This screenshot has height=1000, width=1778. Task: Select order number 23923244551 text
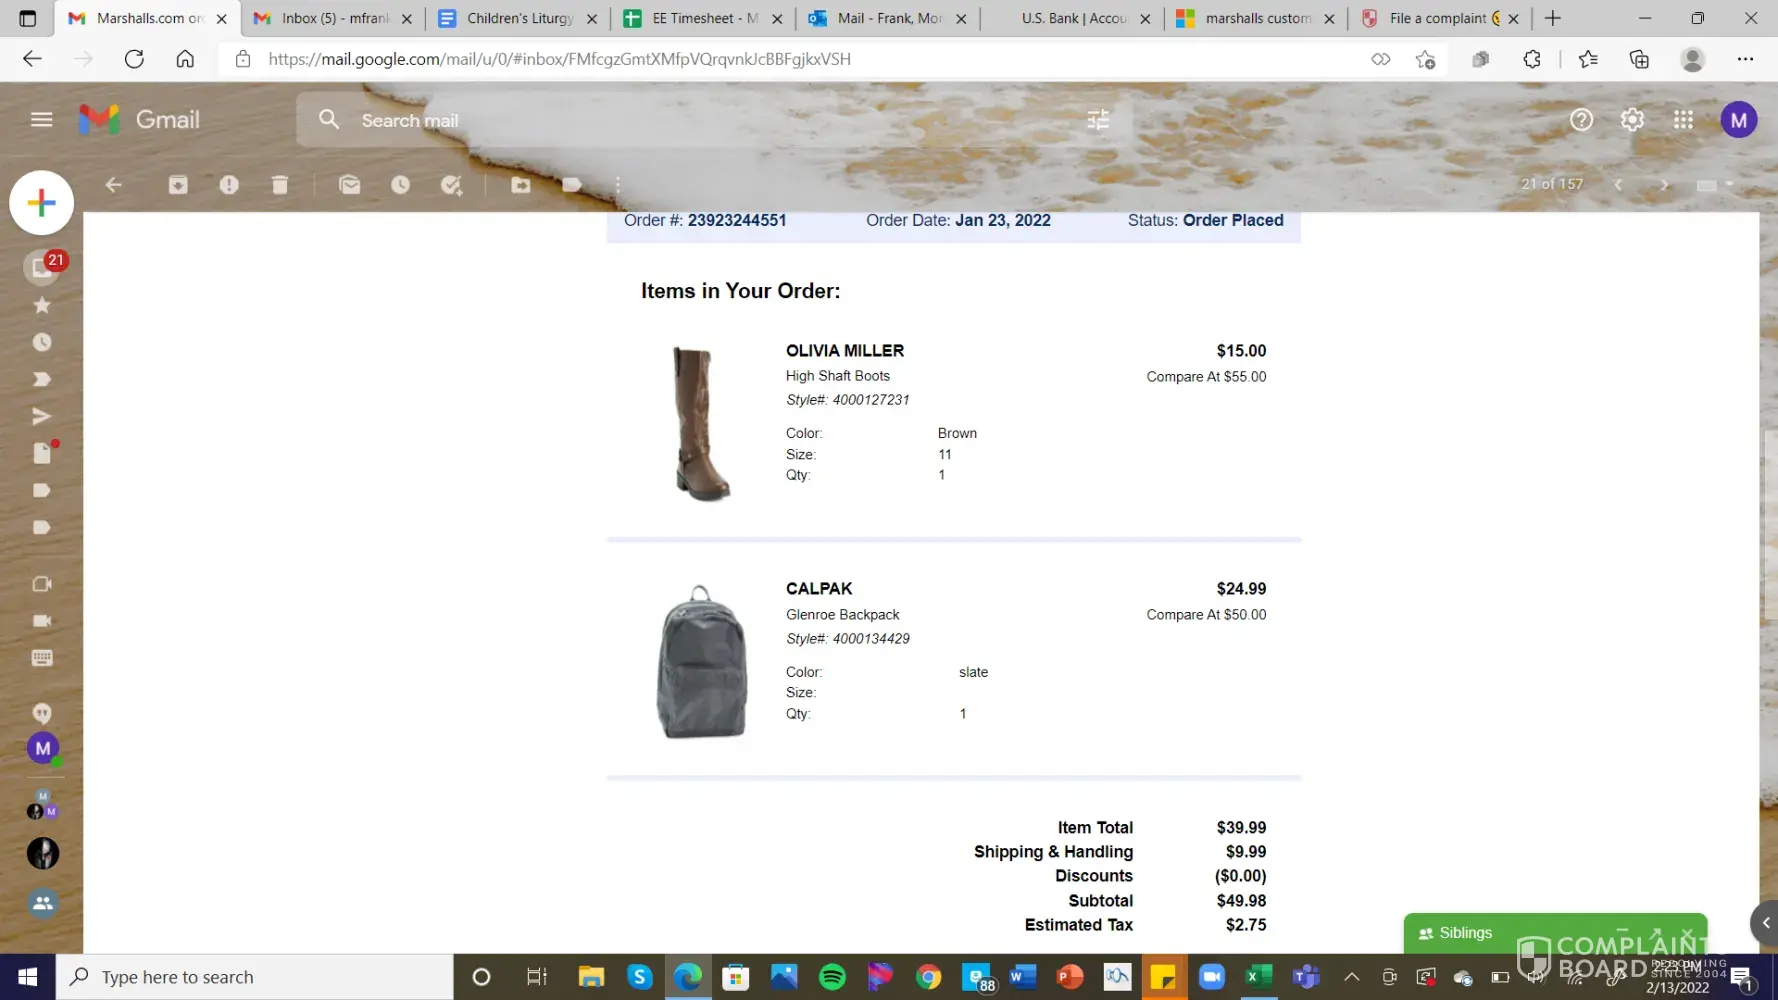tap(737, 220)
